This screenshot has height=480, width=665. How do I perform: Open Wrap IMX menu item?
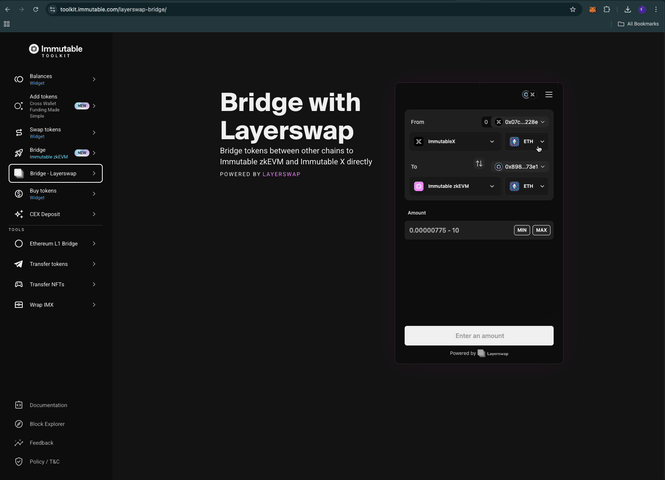click(x=56, y=305)
